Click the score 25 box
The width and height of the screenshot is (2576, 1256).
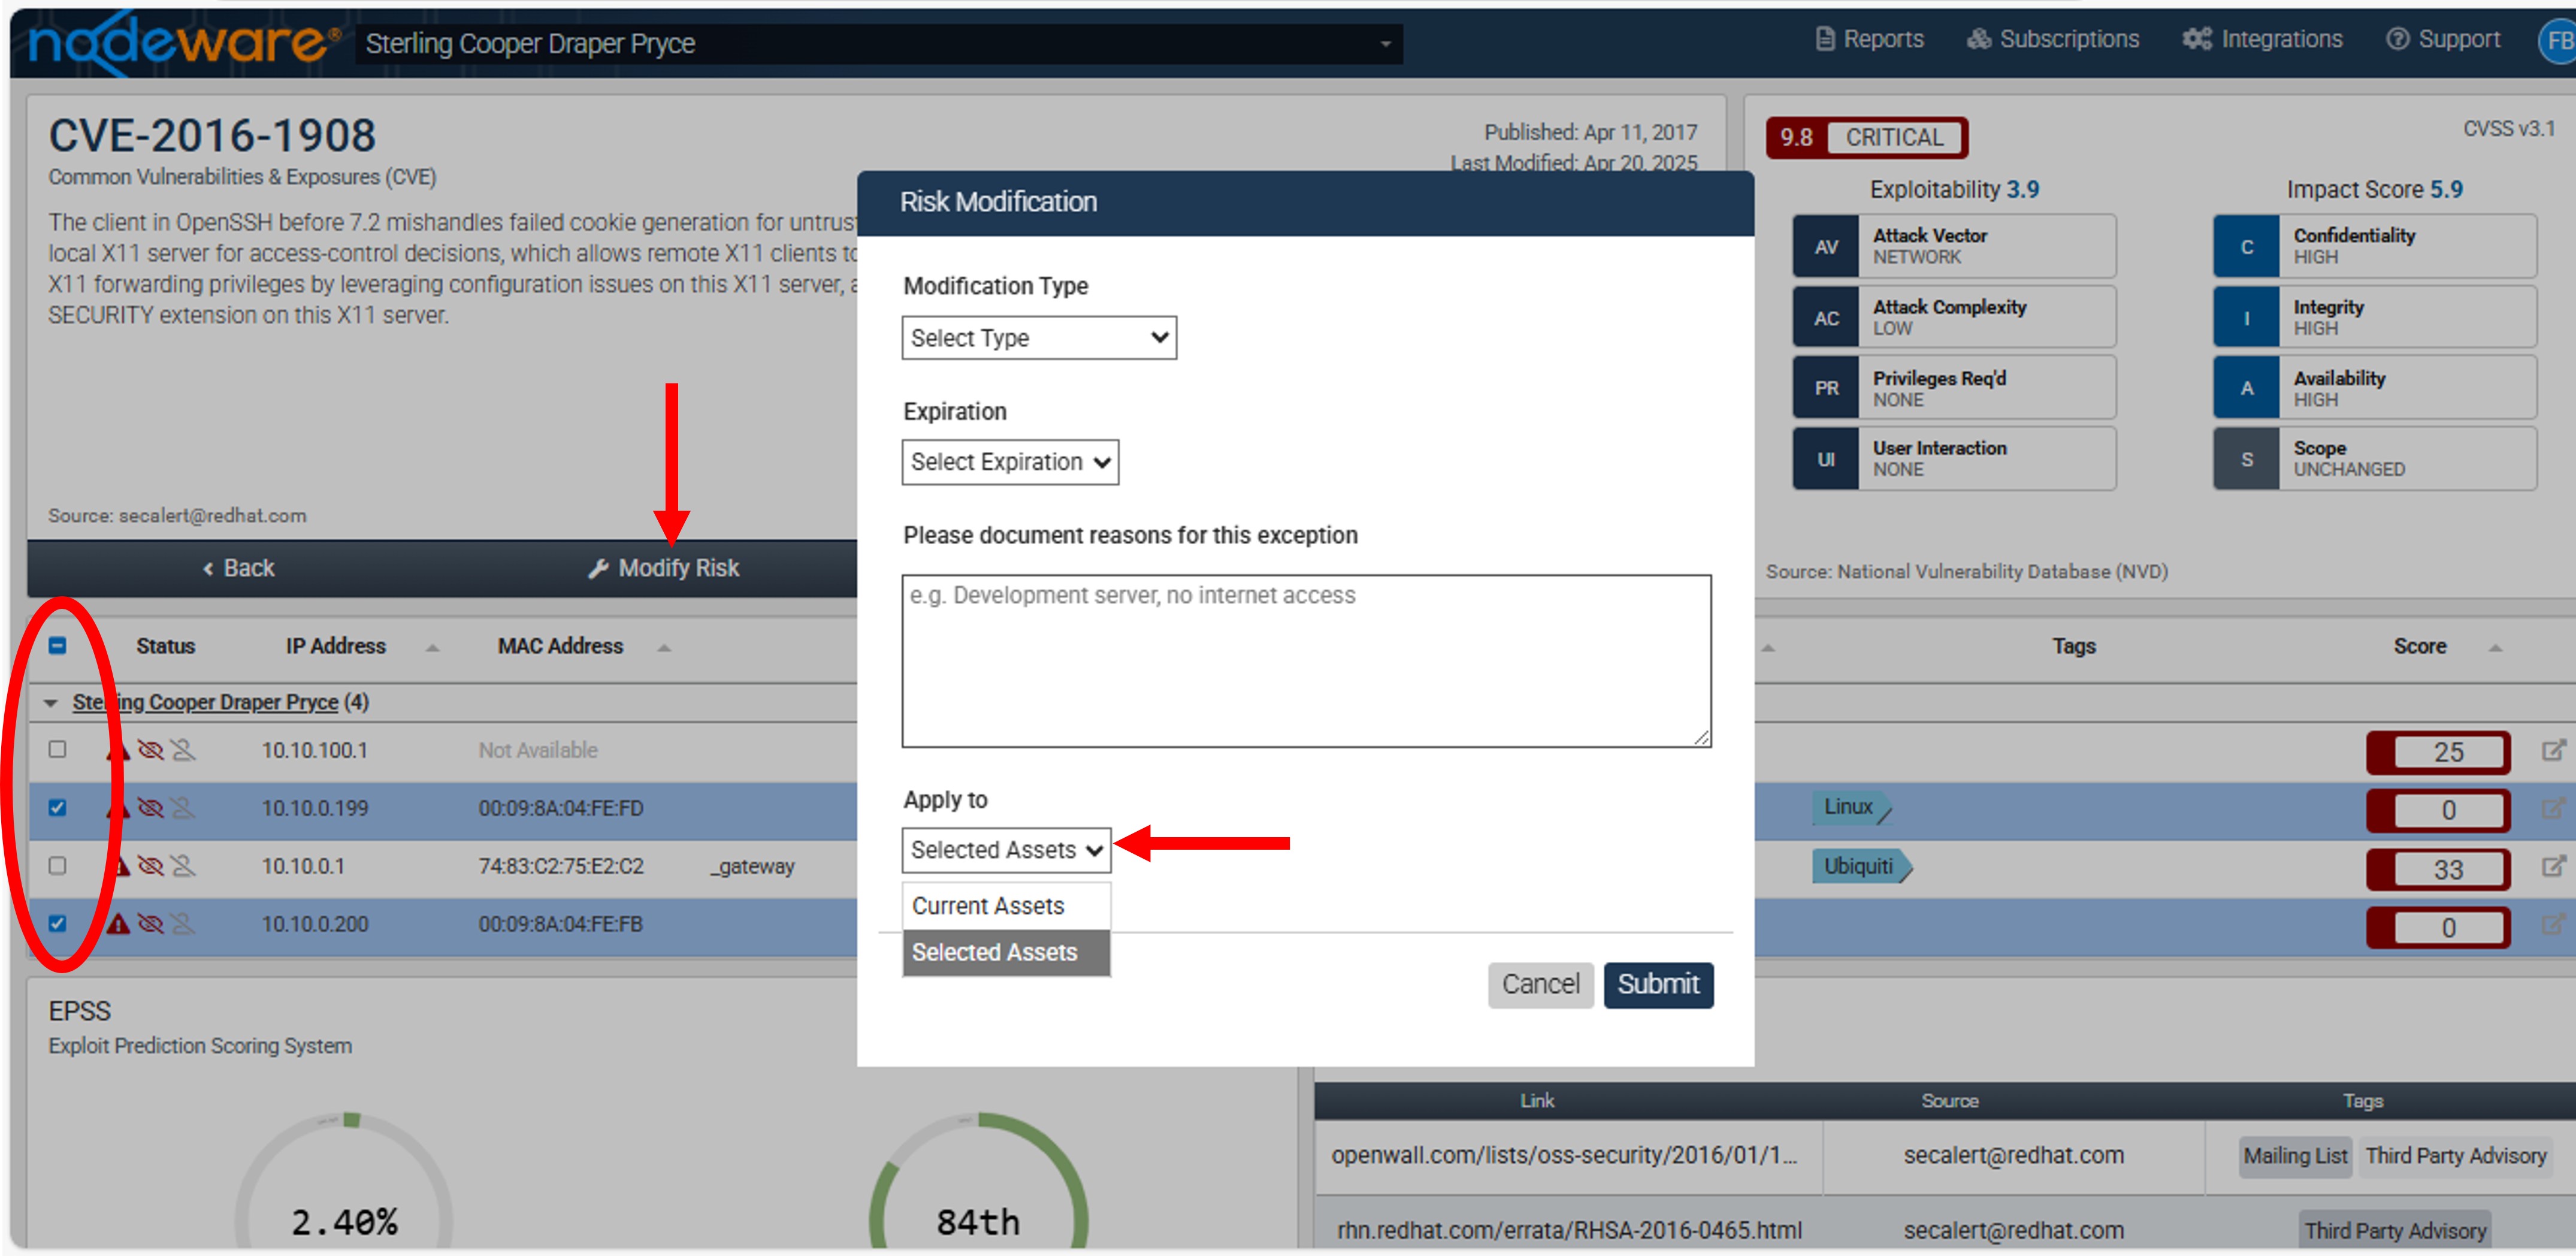click(x=2438, y=752)
